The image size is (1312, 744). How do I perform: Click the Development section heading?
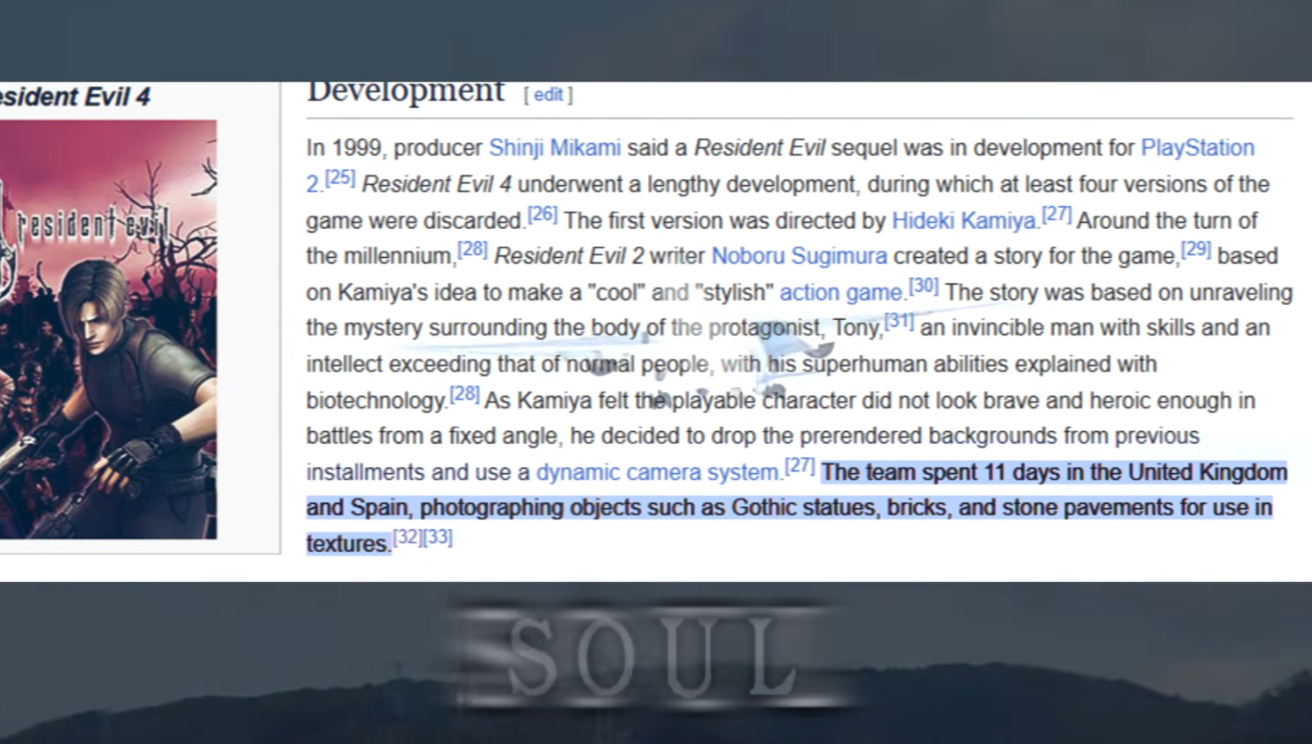pos(405,91)
